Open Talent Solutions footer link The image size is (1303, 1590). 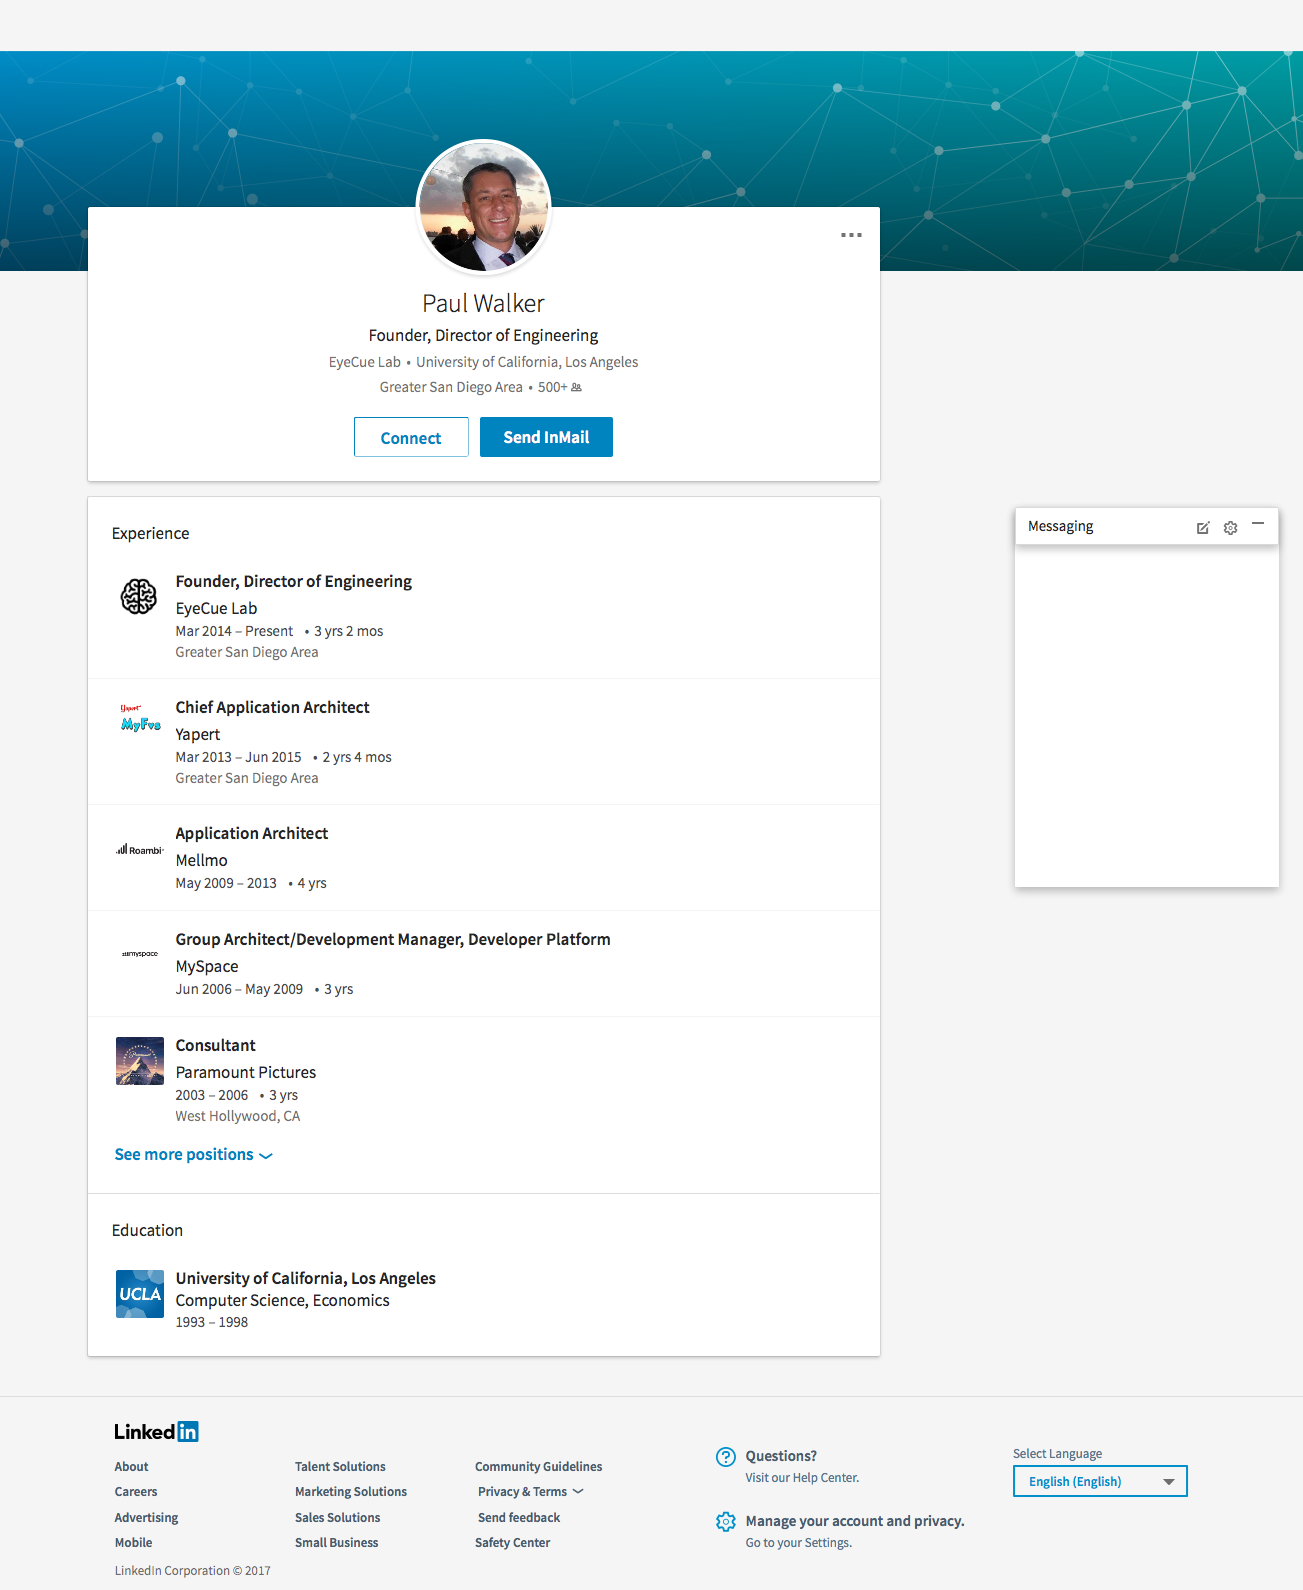click(340, 1467)
